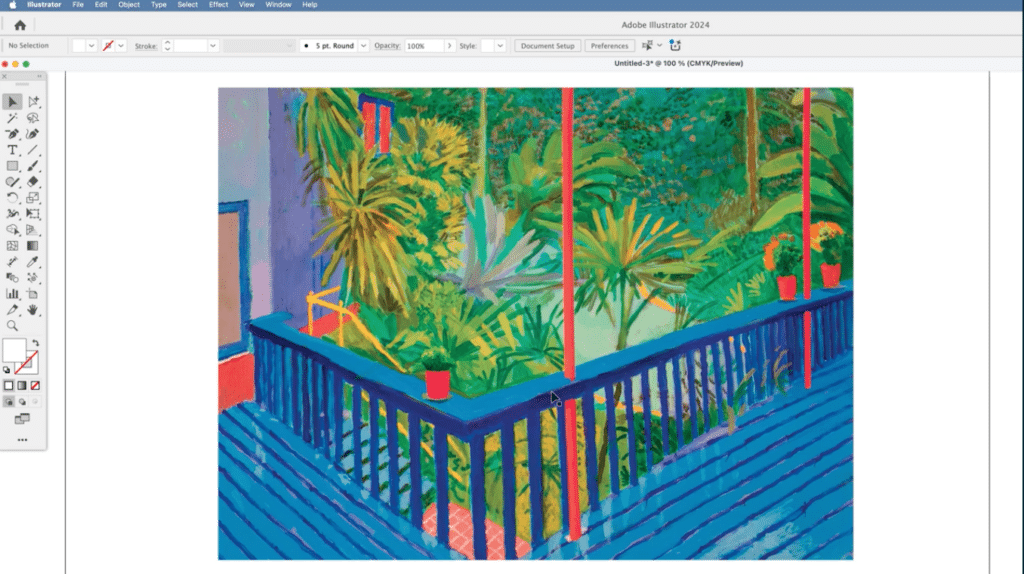This screenshot has height=574, width=1024.
Task: Select the Zoom tool
Action: point(12,326)
